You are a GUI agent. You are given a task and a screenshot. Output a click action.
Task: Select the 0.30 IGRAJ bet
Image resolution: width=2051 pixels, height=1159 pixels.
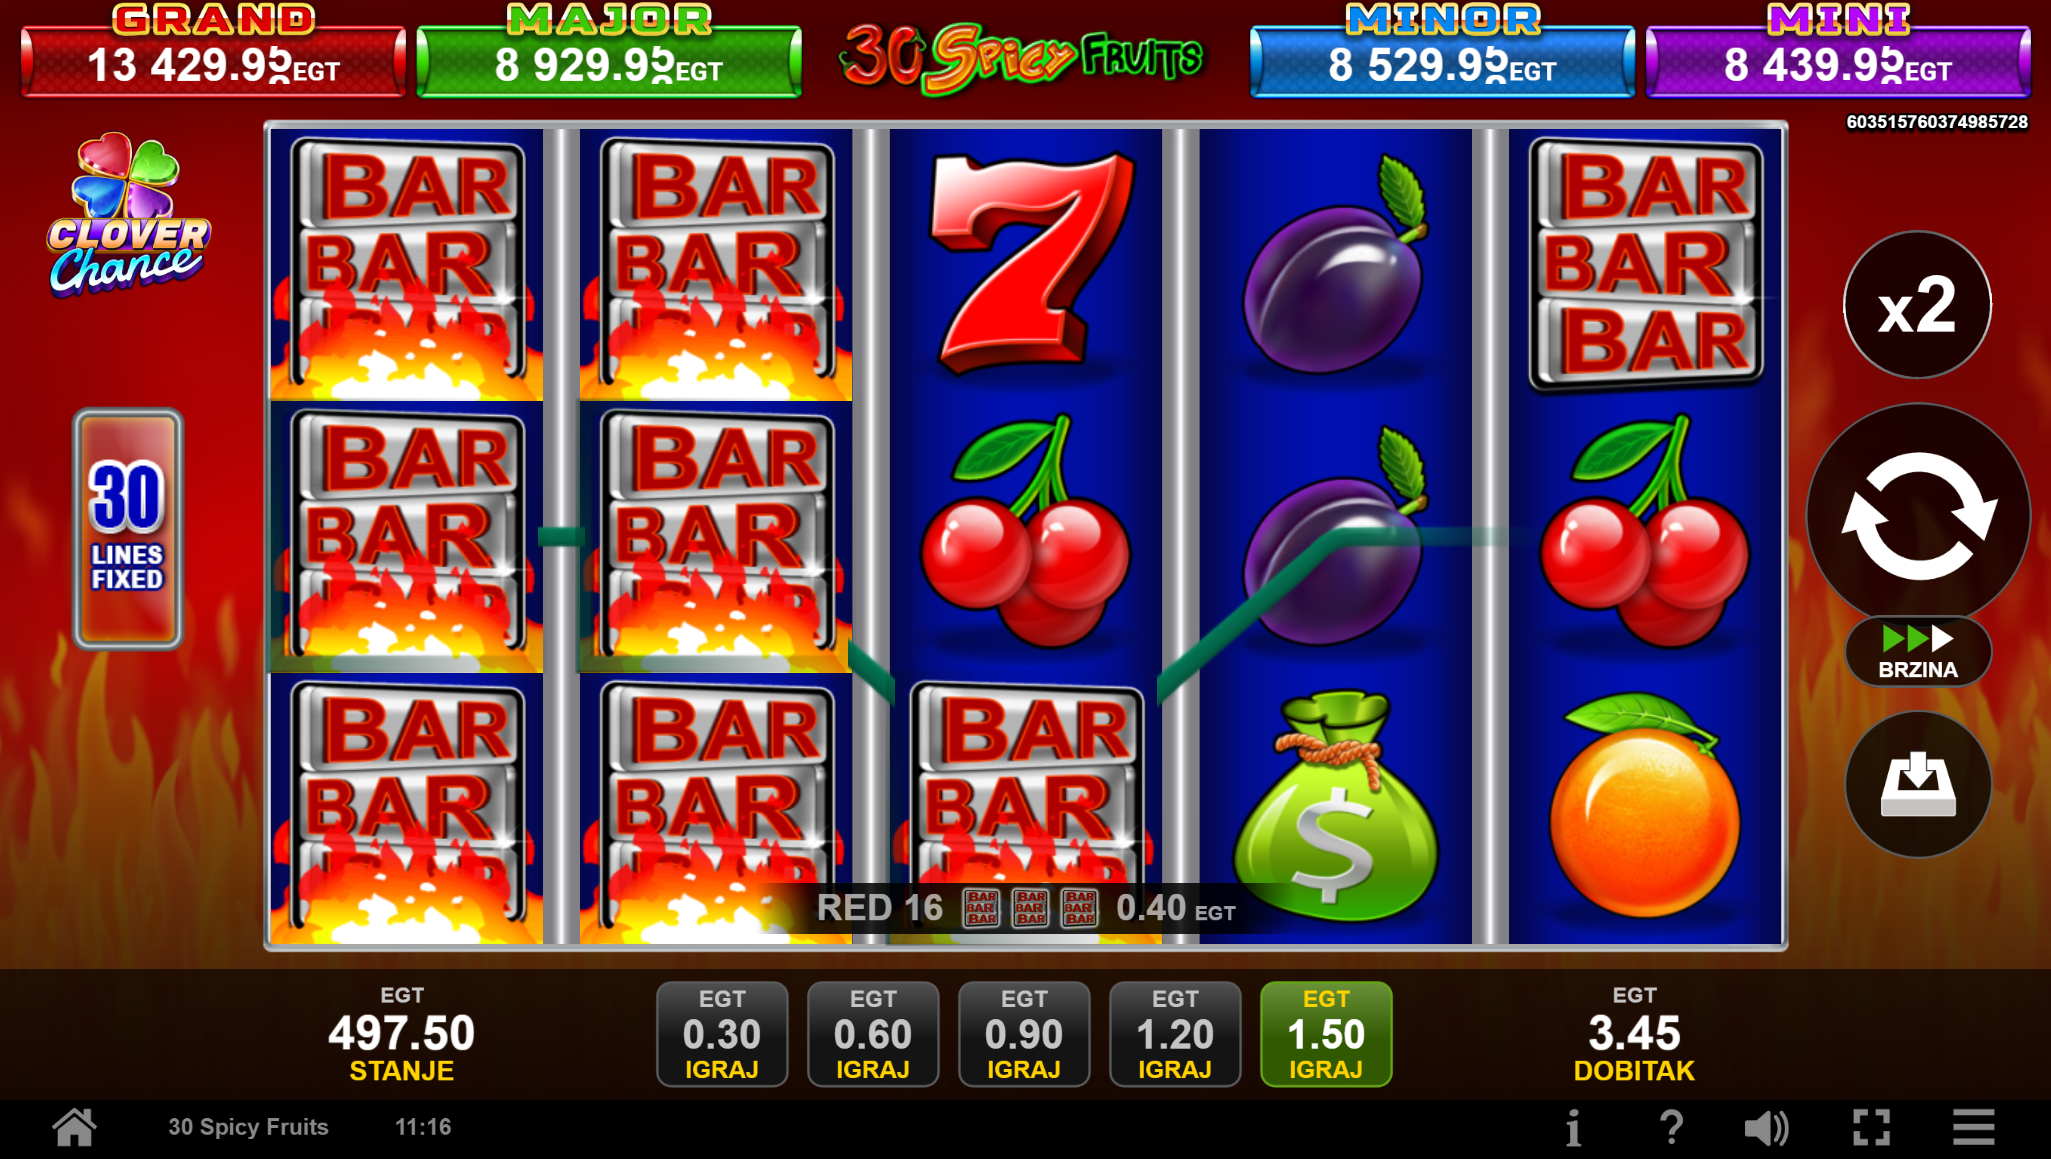pyautogui.click(x=722, y=1034)
